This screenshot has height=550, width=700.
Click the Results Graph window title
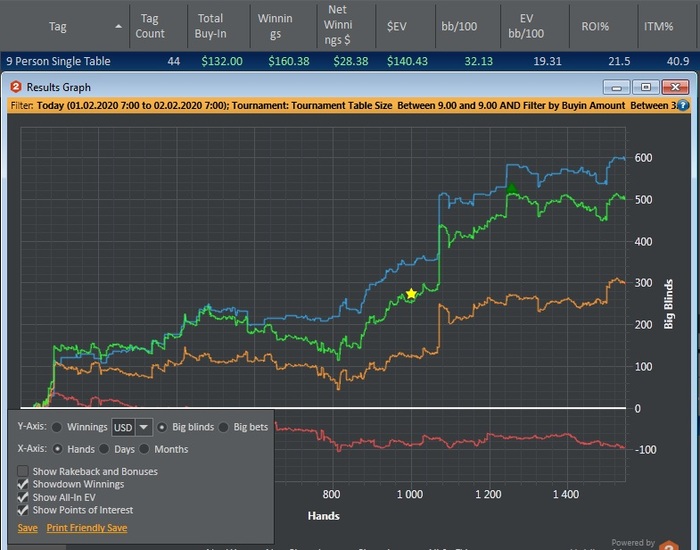(58, 87)
